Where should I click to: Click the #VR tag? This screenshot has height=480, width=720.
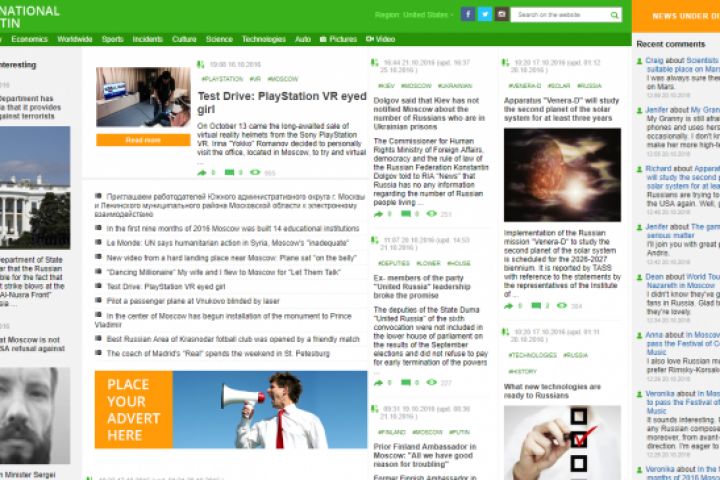coord(255,79)
